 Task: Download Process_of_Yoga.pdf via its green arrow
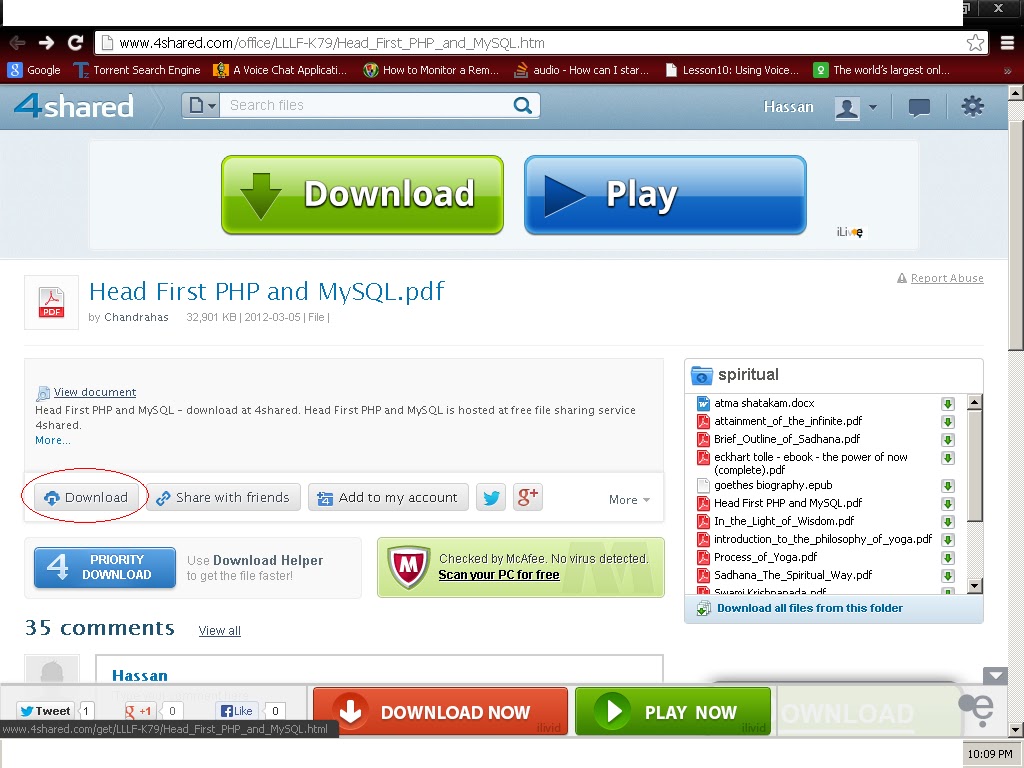[x=948, y=558]
